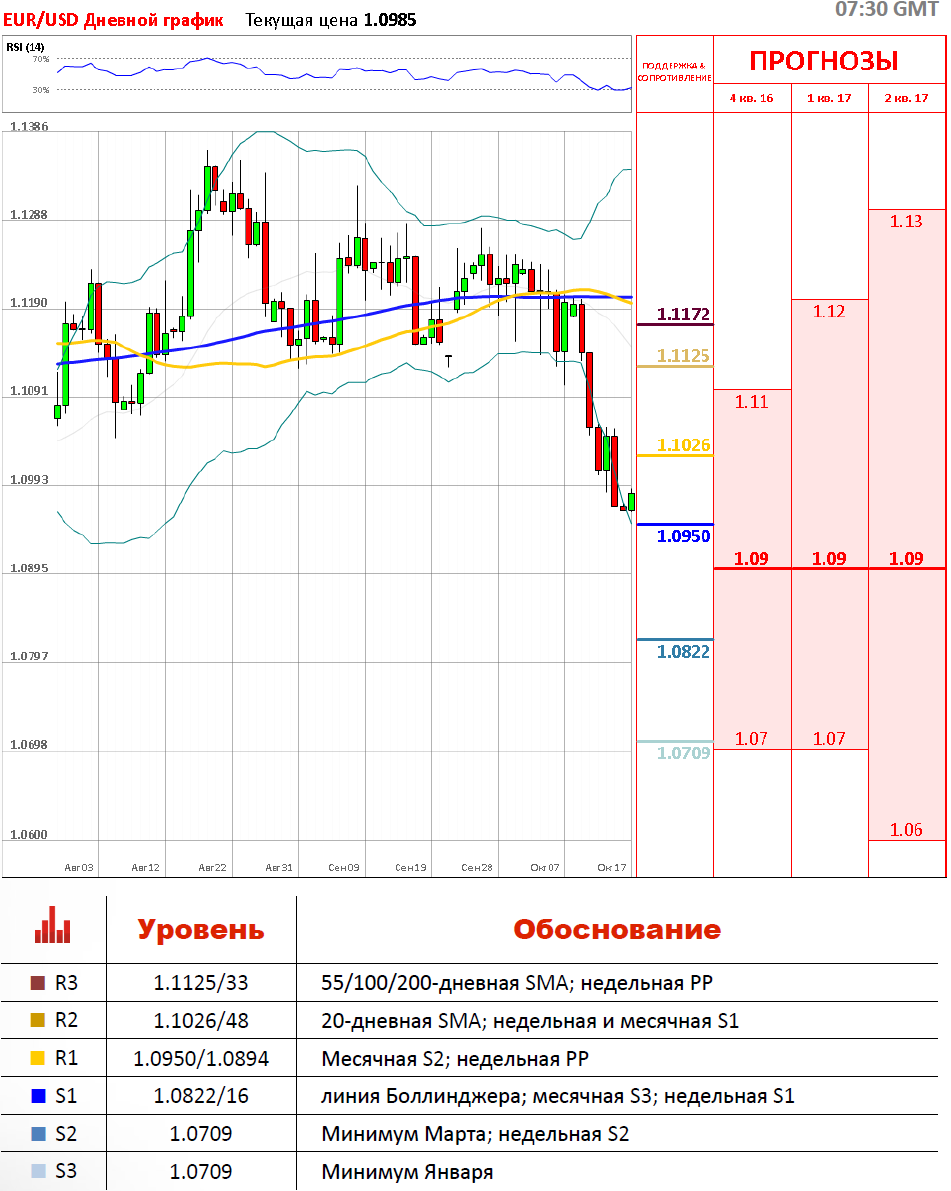Select the '2 кв. 17' forecast column header
The width and height of the screenshot is (951, 1191).
[x=906, y=98]
